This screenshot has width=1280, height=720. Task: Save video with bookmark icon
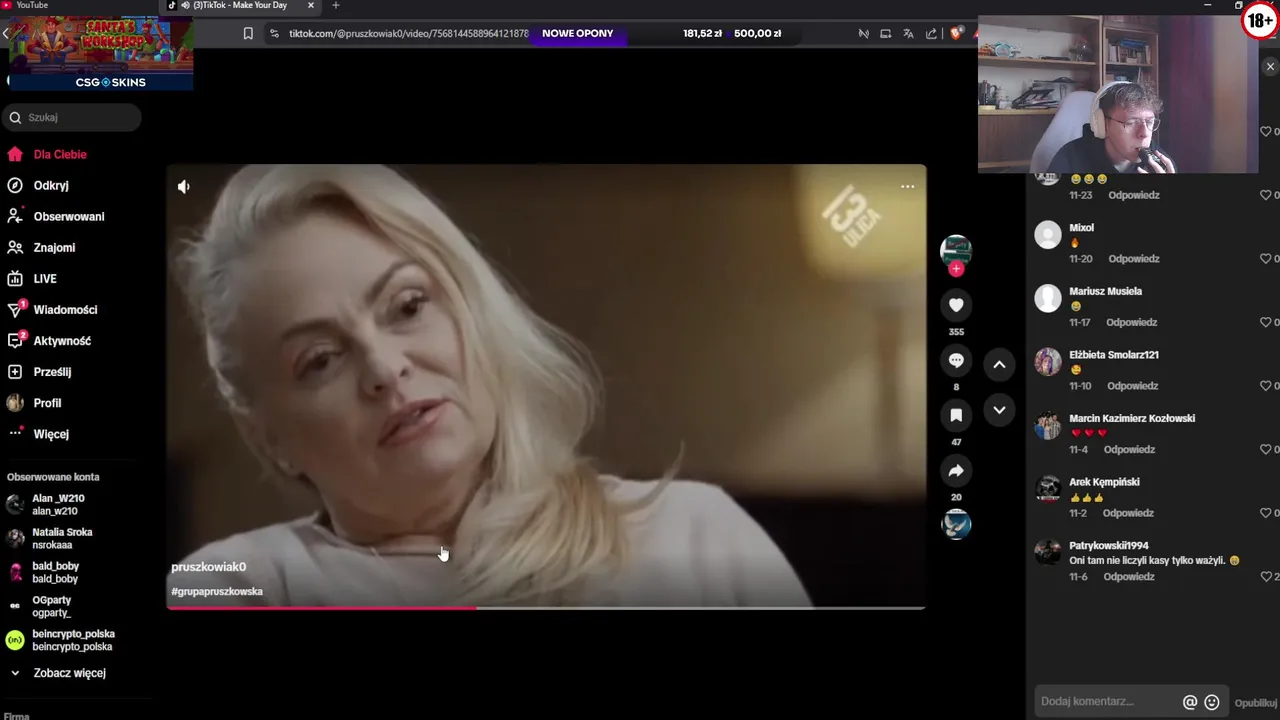pyautogui.click(x=956, y=415)
